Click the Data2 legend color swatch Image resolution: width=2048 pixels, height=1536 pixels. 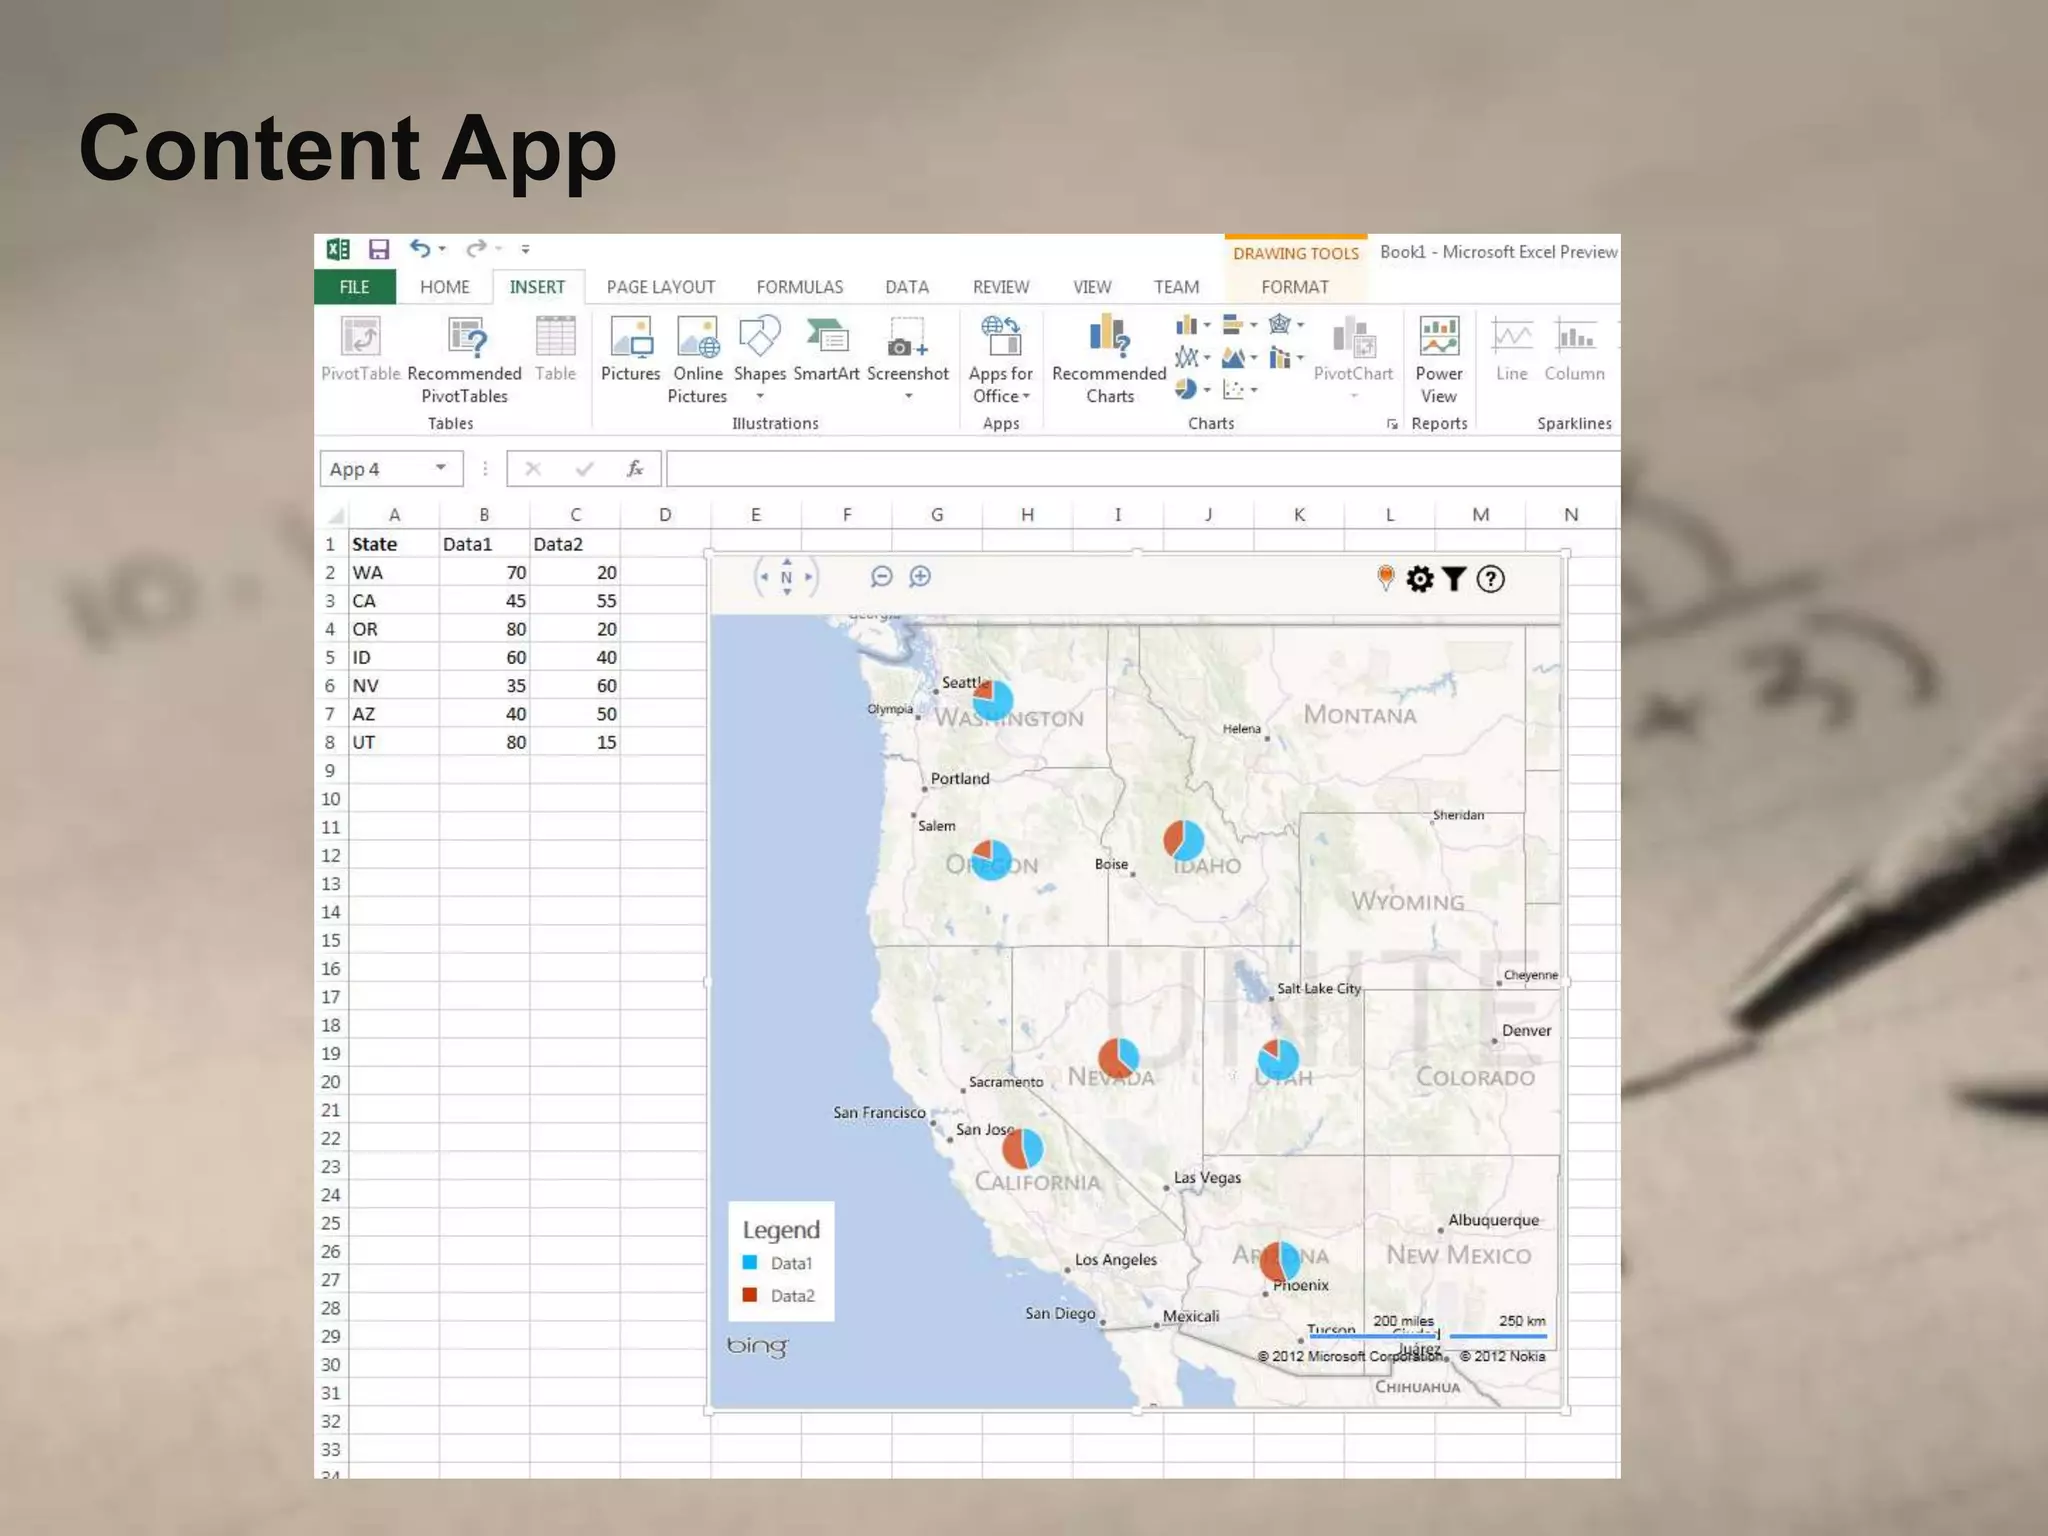coord(750,1295)
